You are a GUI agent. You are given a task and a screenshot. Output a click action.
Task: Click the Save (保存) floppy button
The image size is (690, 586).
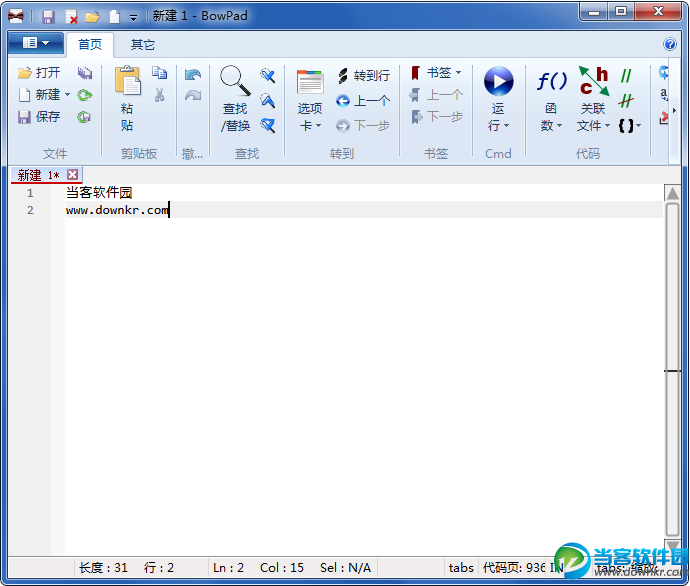pyautogui.click(x=39, y=117)
